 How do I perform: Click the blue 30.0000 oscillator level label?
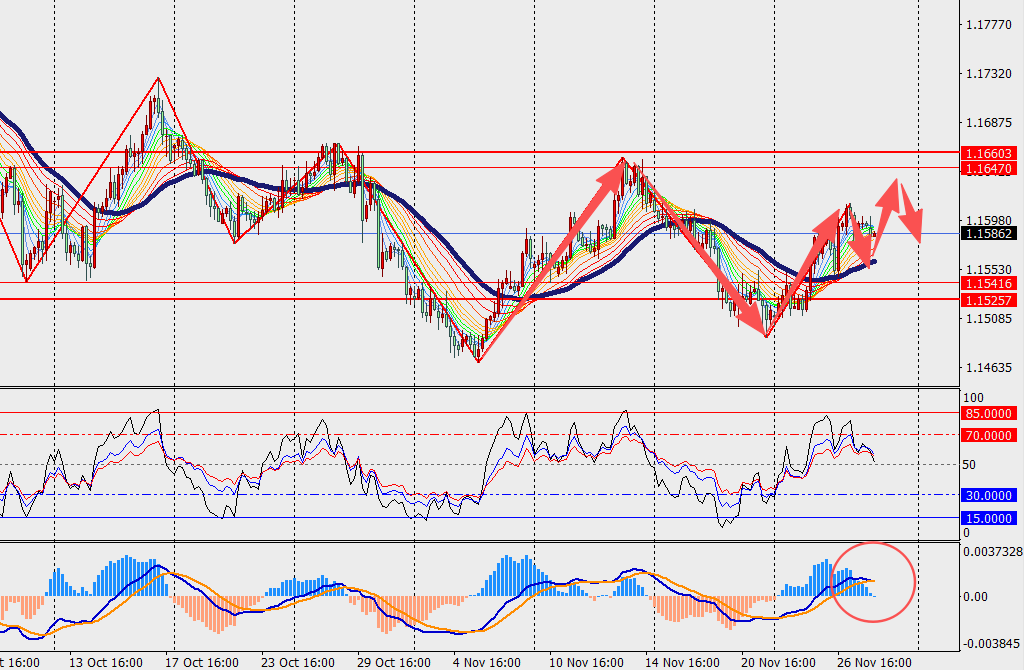[x=988, y=495]
